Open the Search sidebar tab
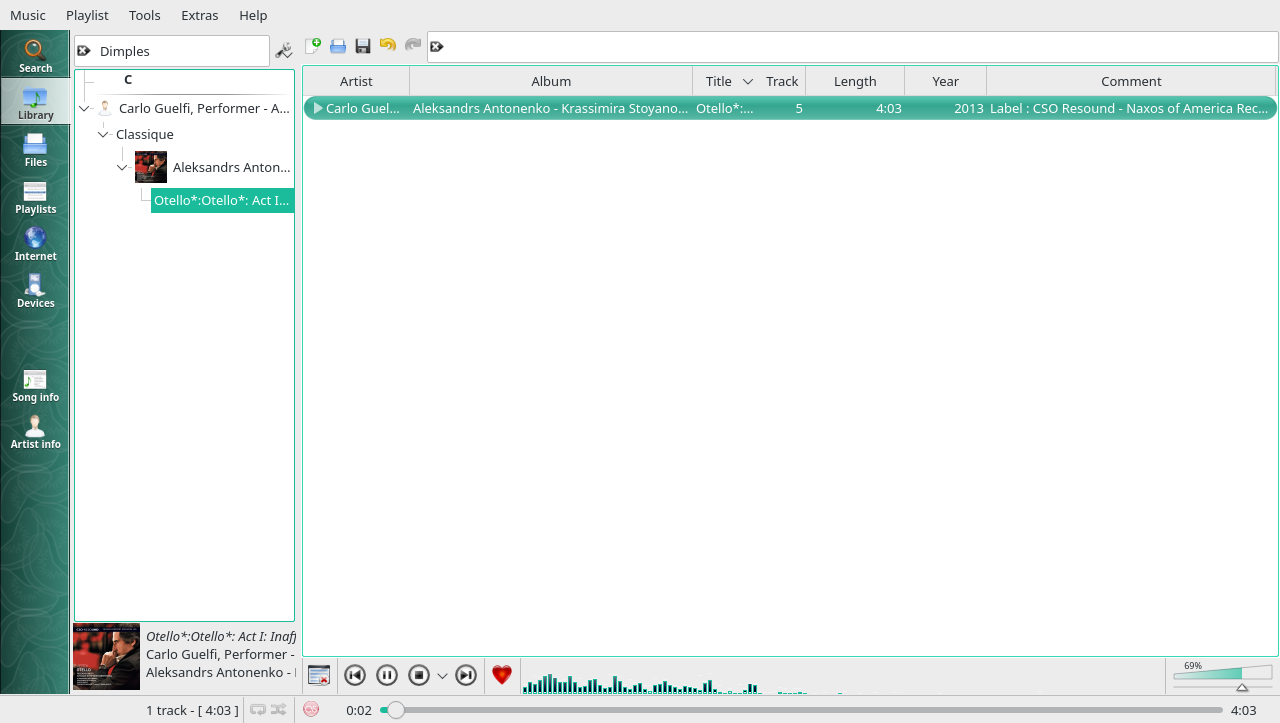1280x723 pixels. tap(35, 55)
